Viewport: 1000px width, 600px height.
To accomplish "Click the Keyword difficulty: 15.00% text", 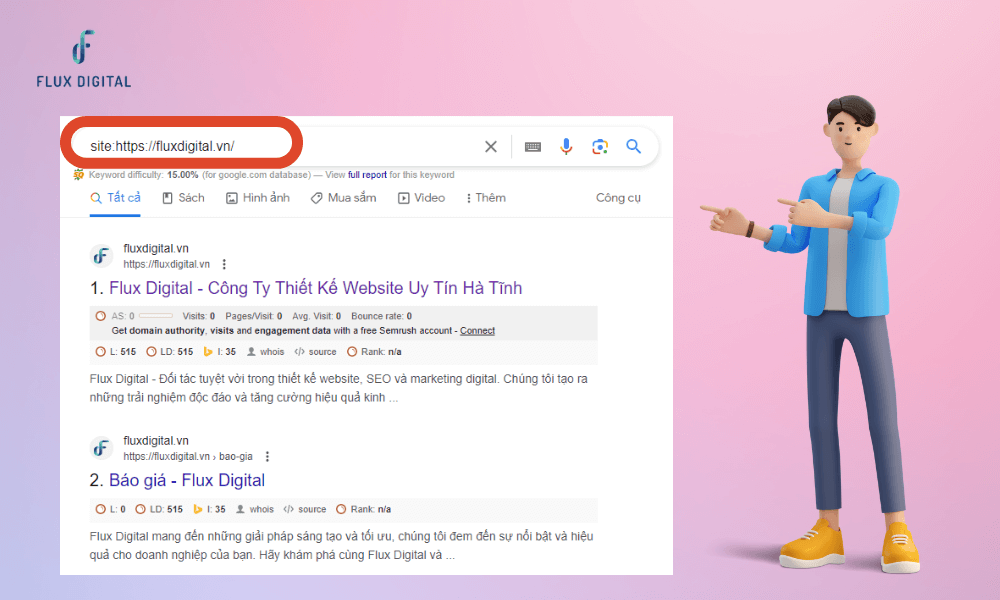I will 143,175.
